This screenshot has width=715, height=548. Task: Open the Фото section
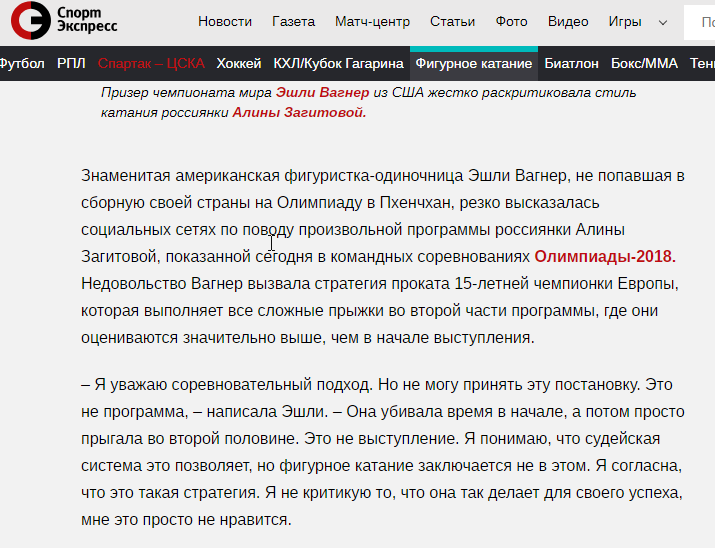click(511, 21)
